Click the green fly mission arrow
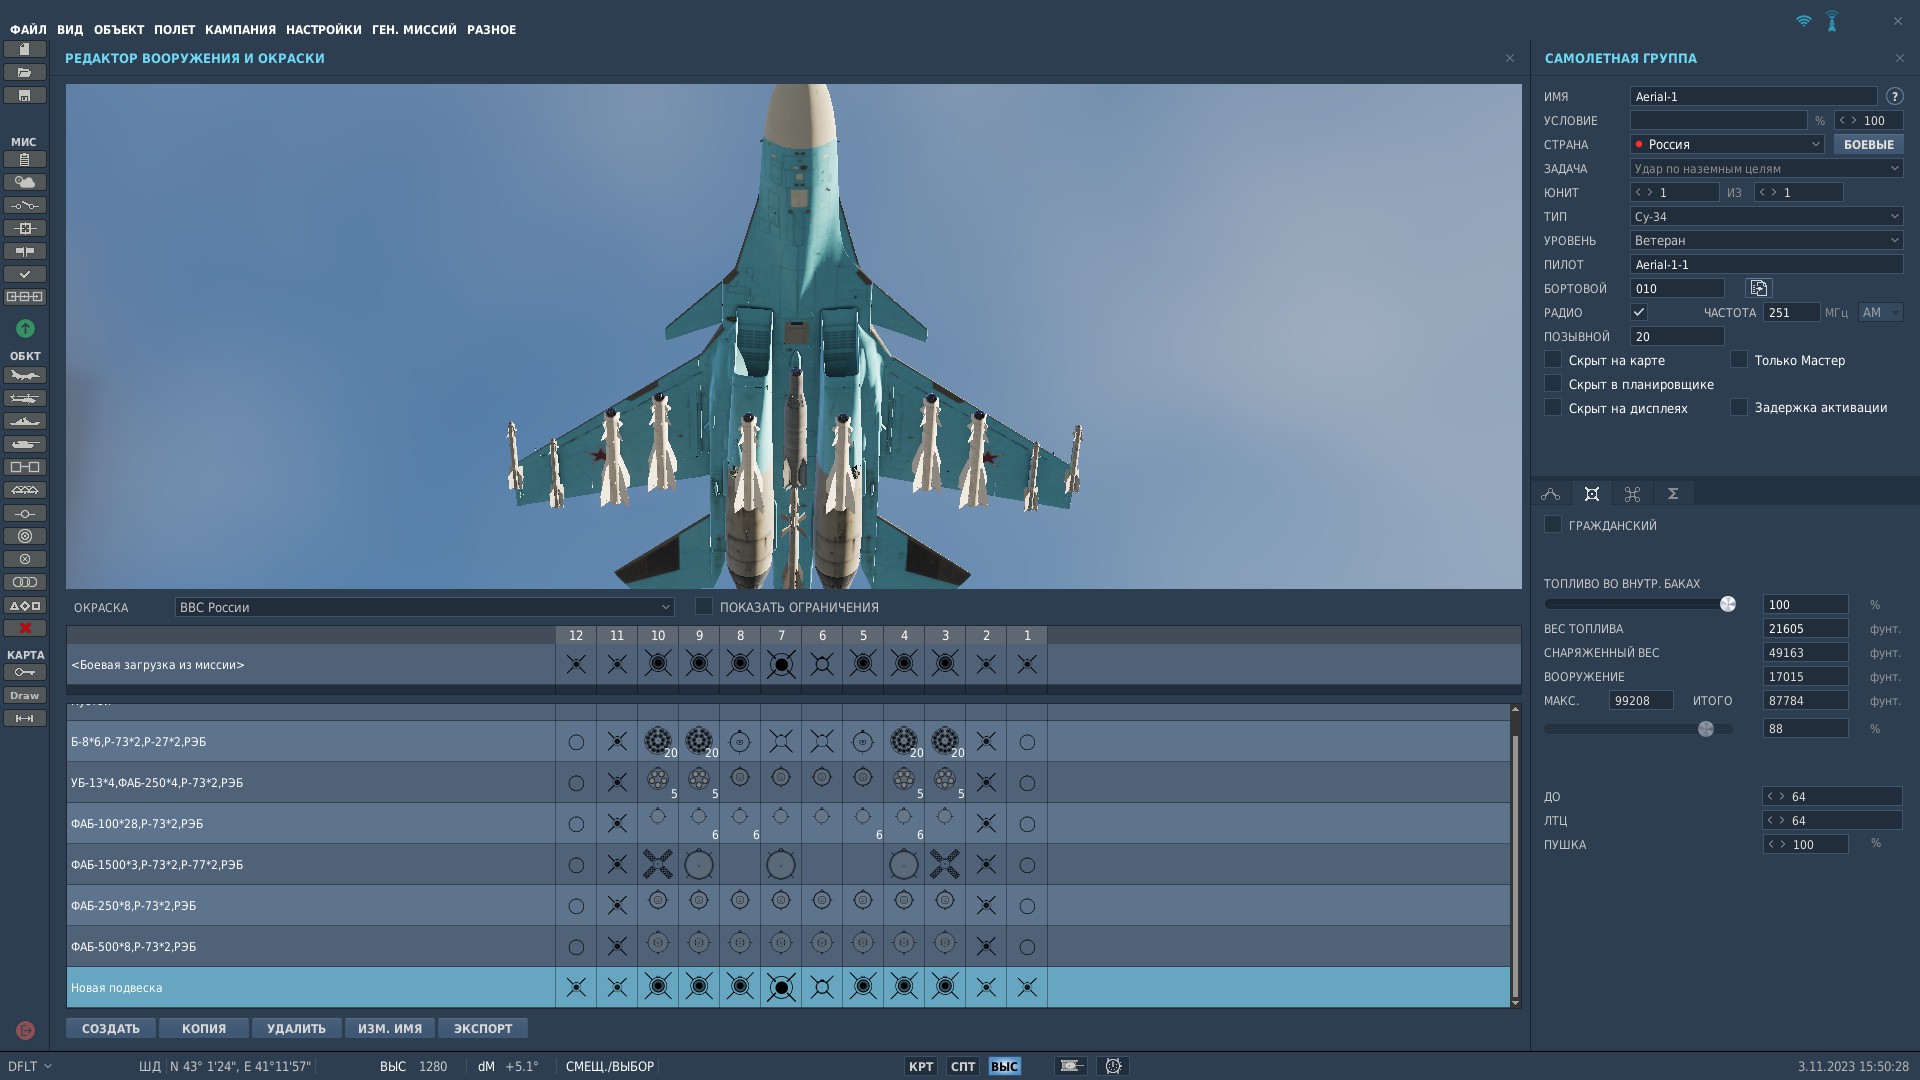This screenshot has width=1920, height=1080. [x=25, y=329]
